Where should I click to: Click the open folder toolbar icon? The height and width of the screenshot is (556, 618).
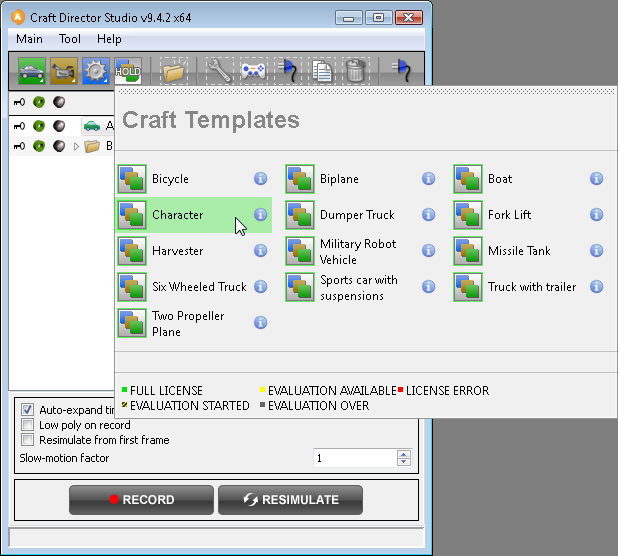pyautogui.click(x=174, y=71)
